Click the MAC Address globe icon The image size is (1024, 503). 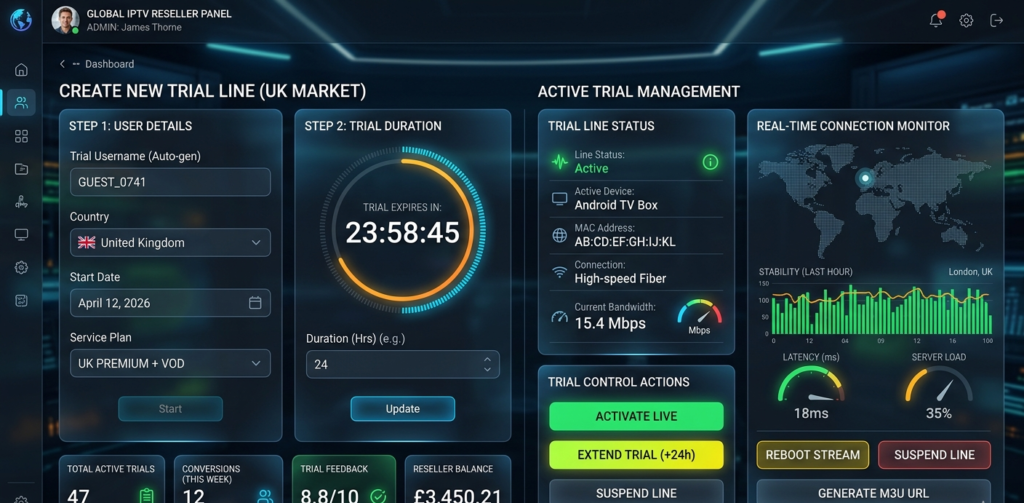560,236
